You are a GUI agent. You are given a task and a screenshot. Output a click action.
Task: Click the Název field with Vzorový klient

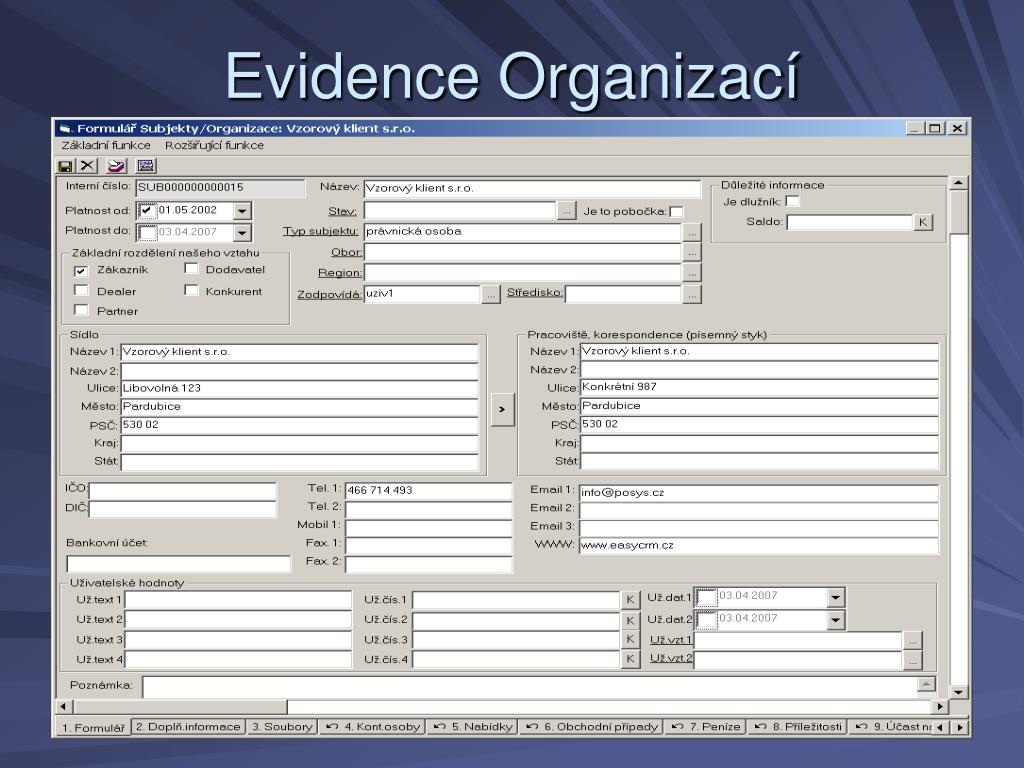coord(532,189)
